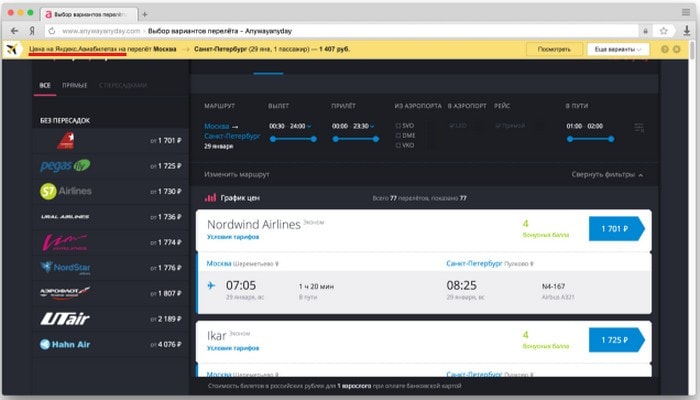
Task: Click flight number N4-167
Action: point(554,287)
